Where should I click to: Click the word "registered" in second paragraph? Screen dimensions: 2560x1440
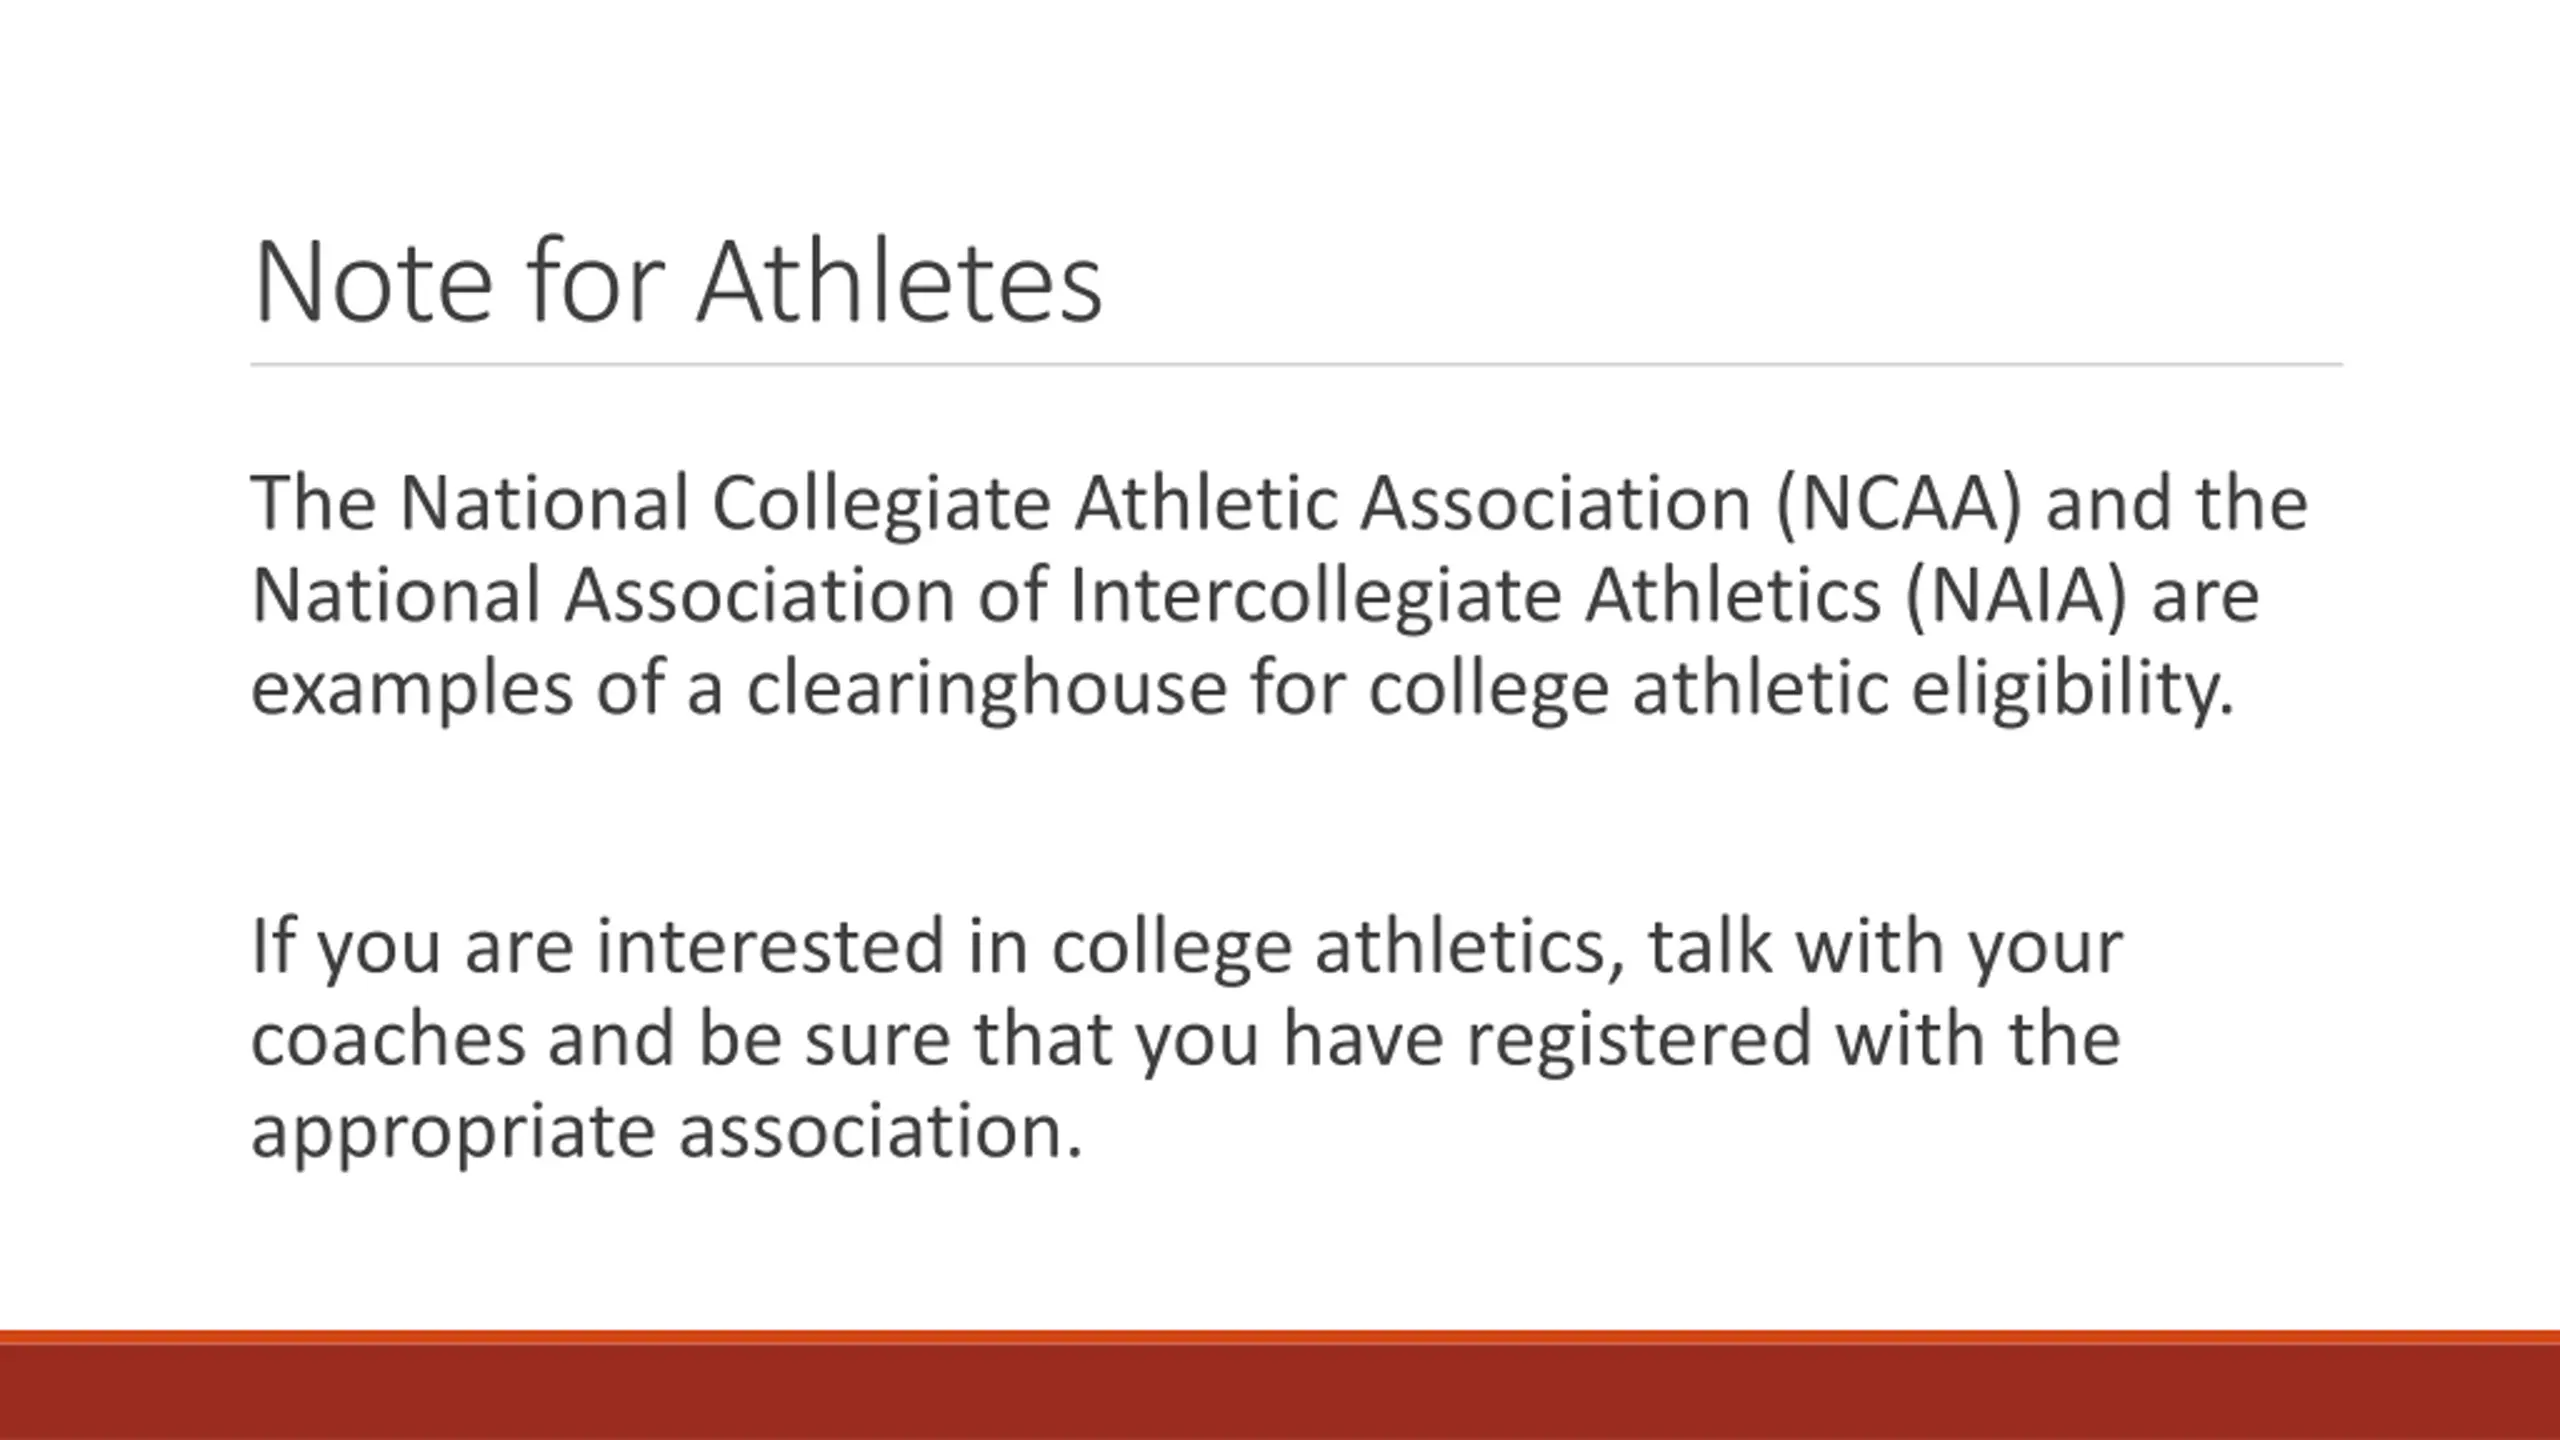[x=1639, y=1040]
